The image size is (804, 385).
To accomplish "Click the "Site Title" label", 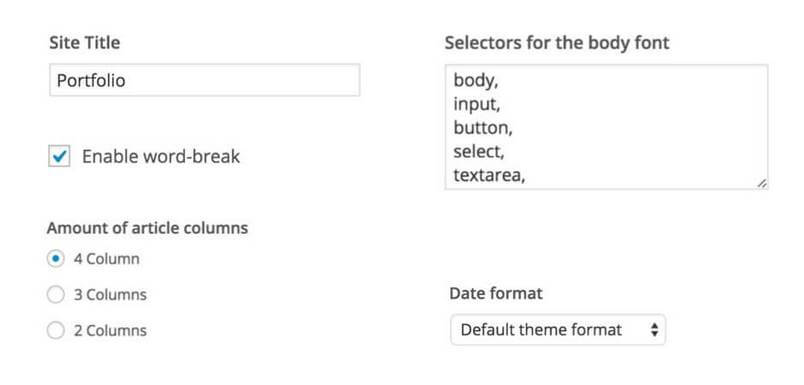I will pyautogui.click(x=85, y=43).
